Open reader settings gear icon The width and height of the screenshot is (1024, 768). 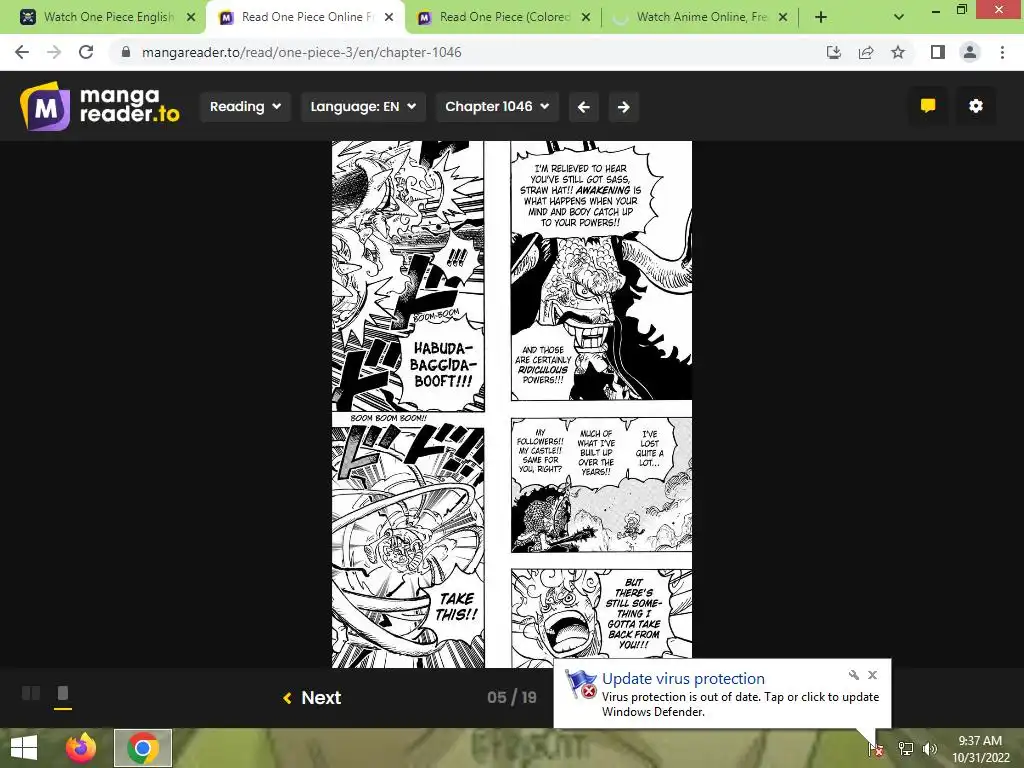tap(976, 106)
